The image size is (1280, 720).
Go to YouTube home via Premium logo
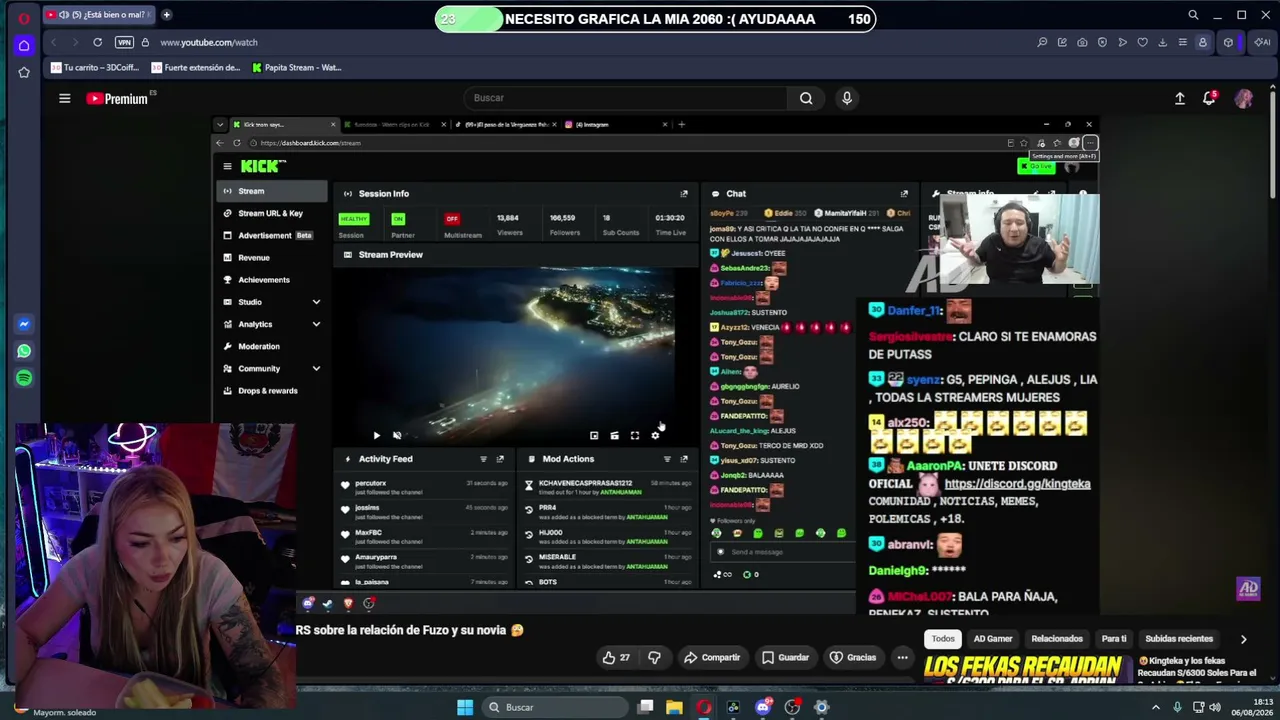(x=117, y=98)
